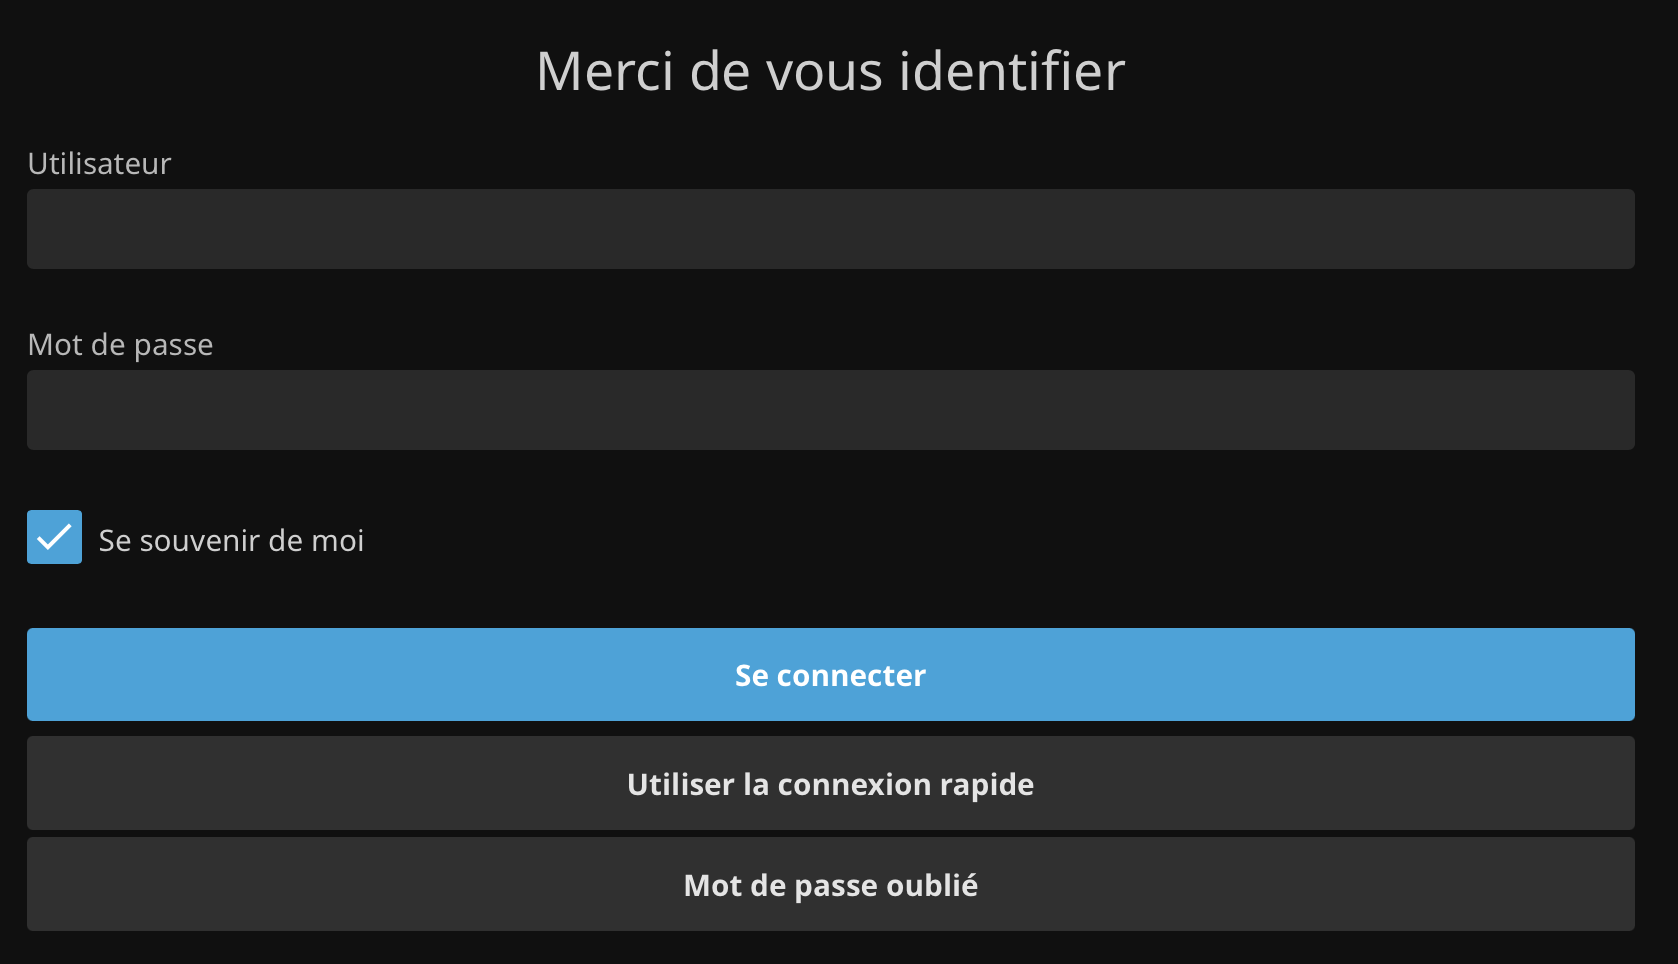Open Utiliser la connexion rapide
Screen dimensions: 1678x964
point(830,784)
